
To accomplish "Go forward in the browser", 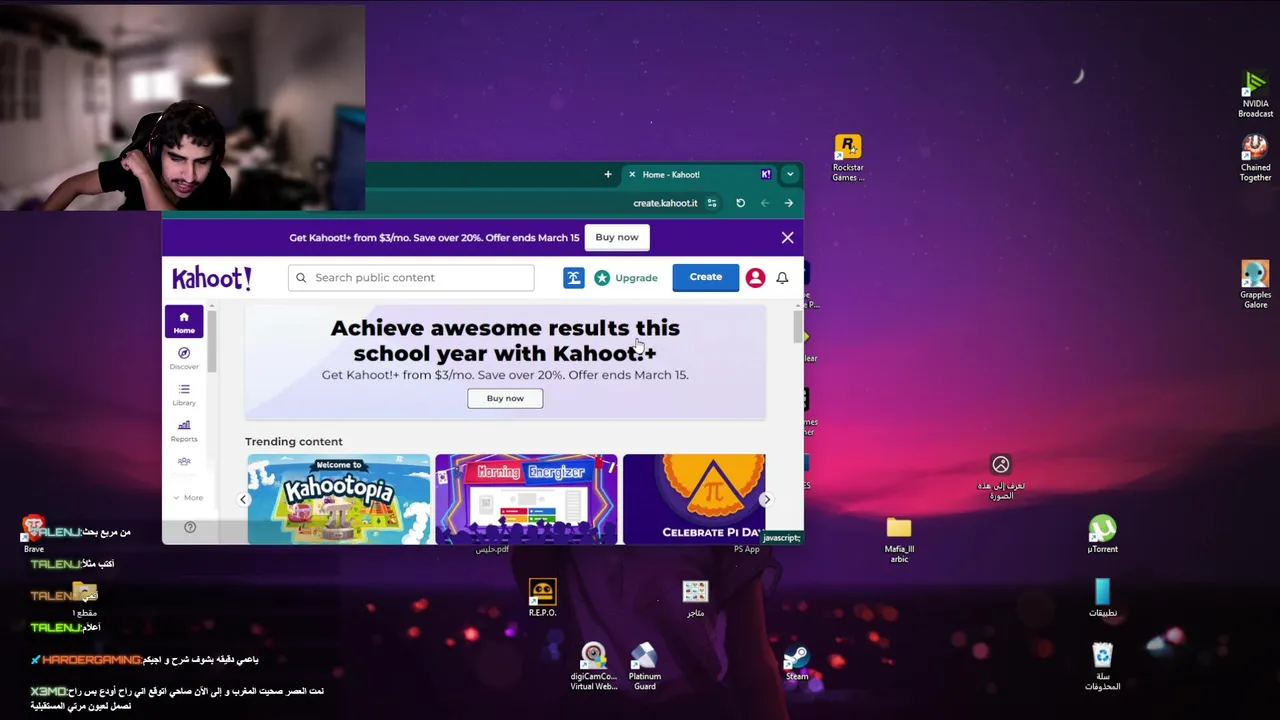I will click(765, 203).
